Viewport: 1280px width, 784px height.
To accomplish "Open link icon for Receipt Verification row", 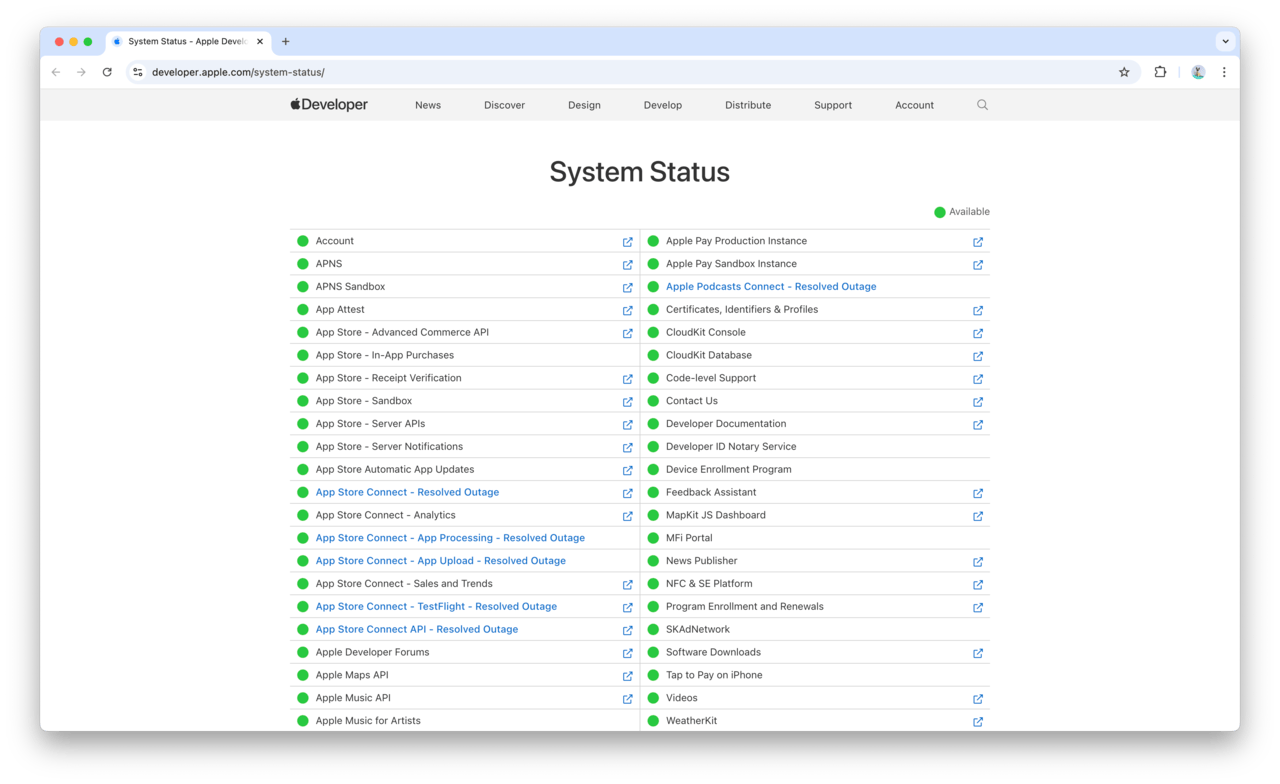I will pos(627,379).
